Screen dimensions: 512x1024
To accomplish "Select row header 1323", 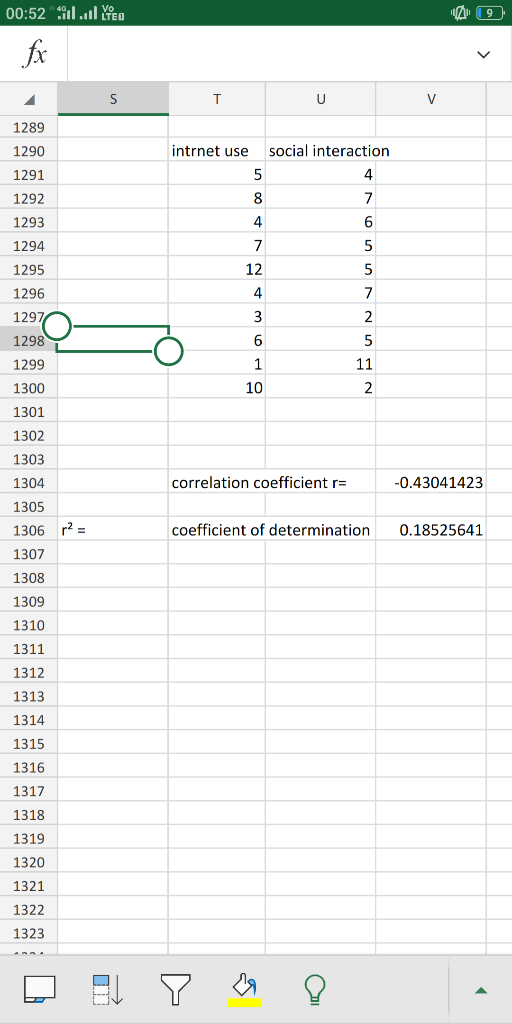I will point(29,933).
